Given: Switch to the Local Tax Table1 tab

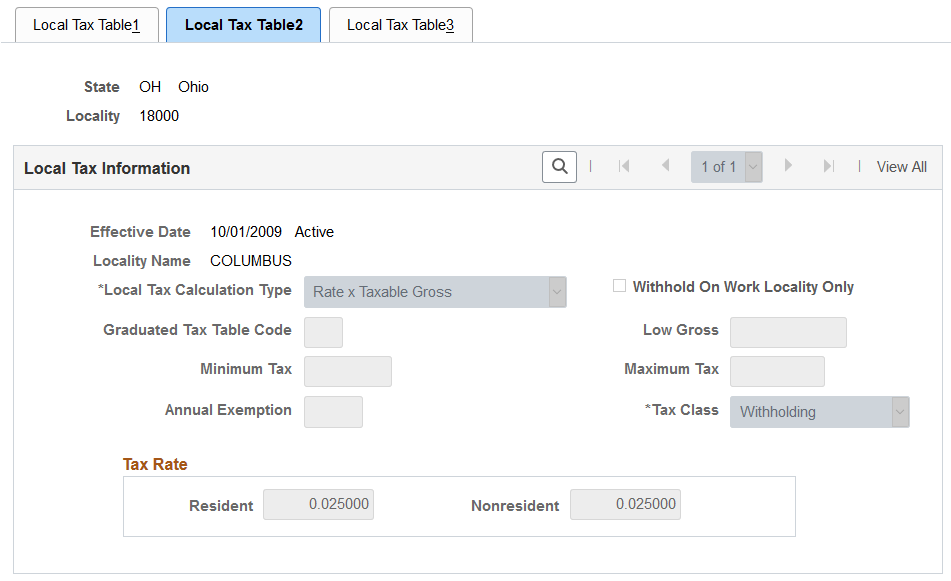Looking at the screenshot, I should [x=87, y=25].
